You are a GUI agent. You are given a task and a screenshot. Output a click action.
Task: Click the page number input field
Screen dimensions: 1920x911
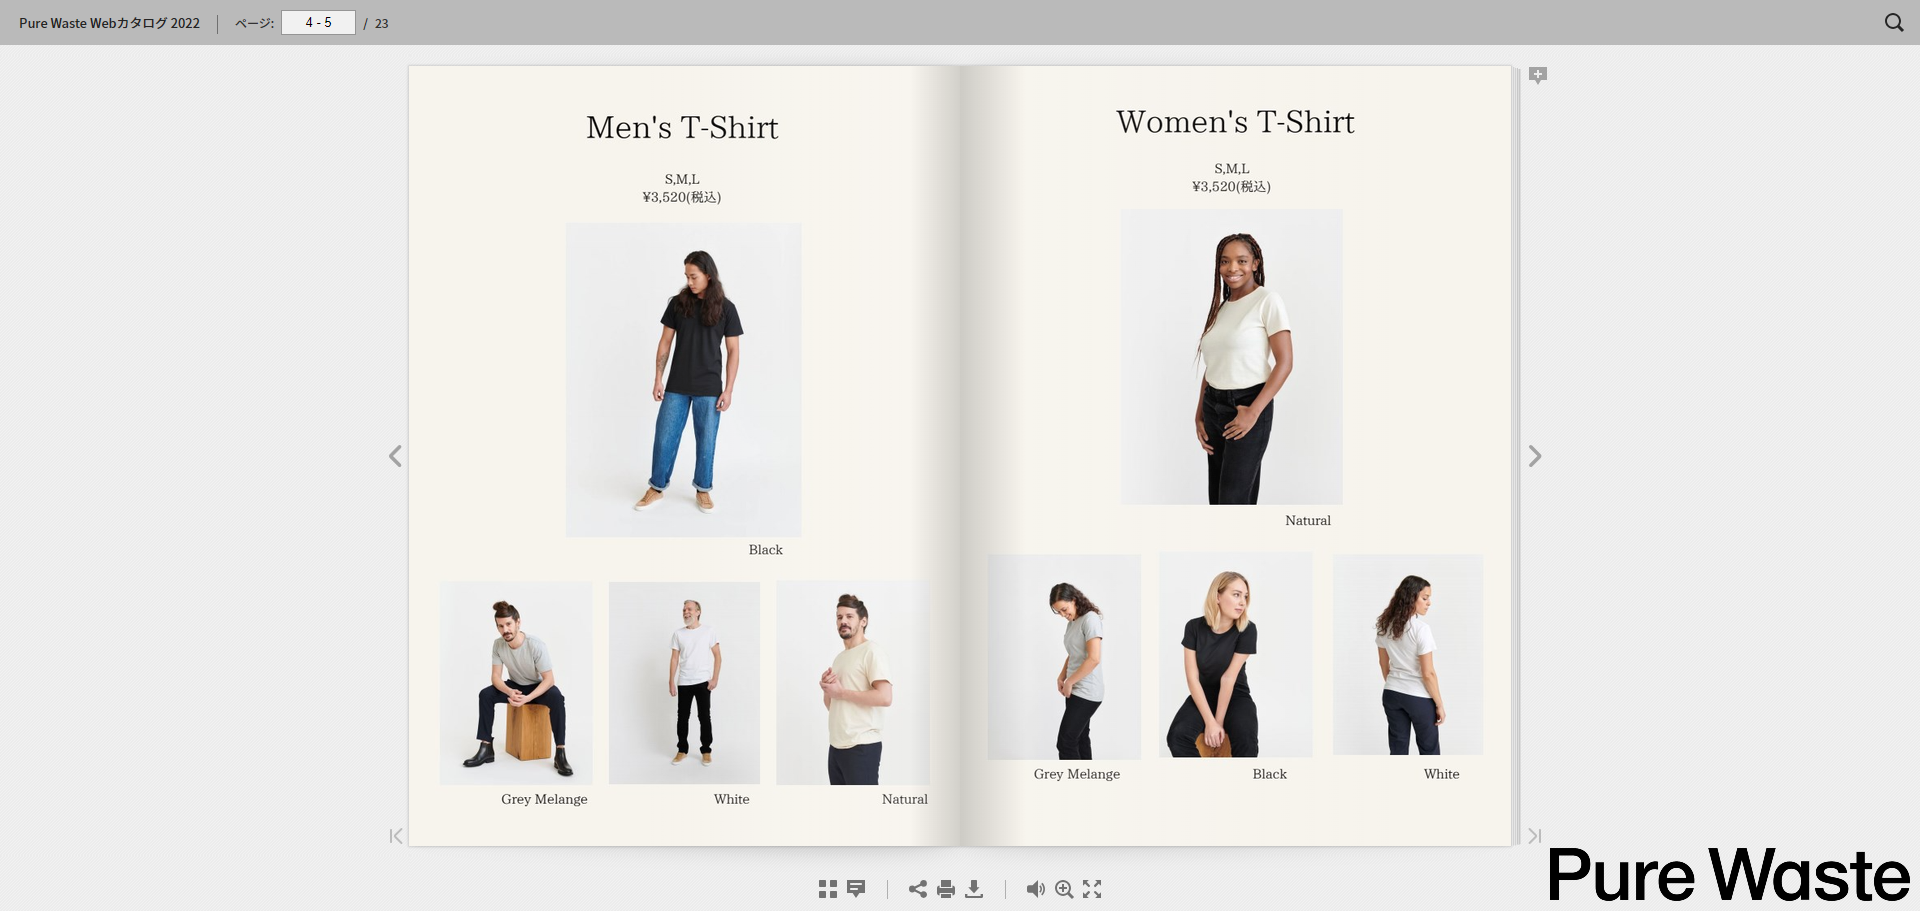[318, 22]
